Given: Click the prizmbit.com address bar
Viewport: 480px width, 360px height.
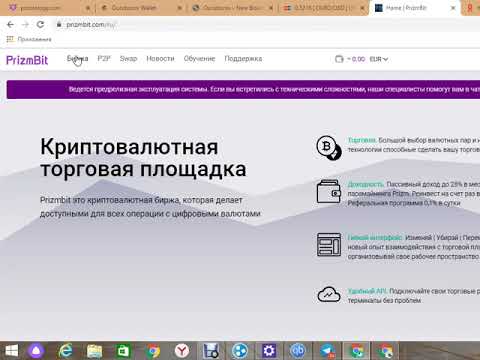Looking at the screenshot, I should [x=267, y=24].
